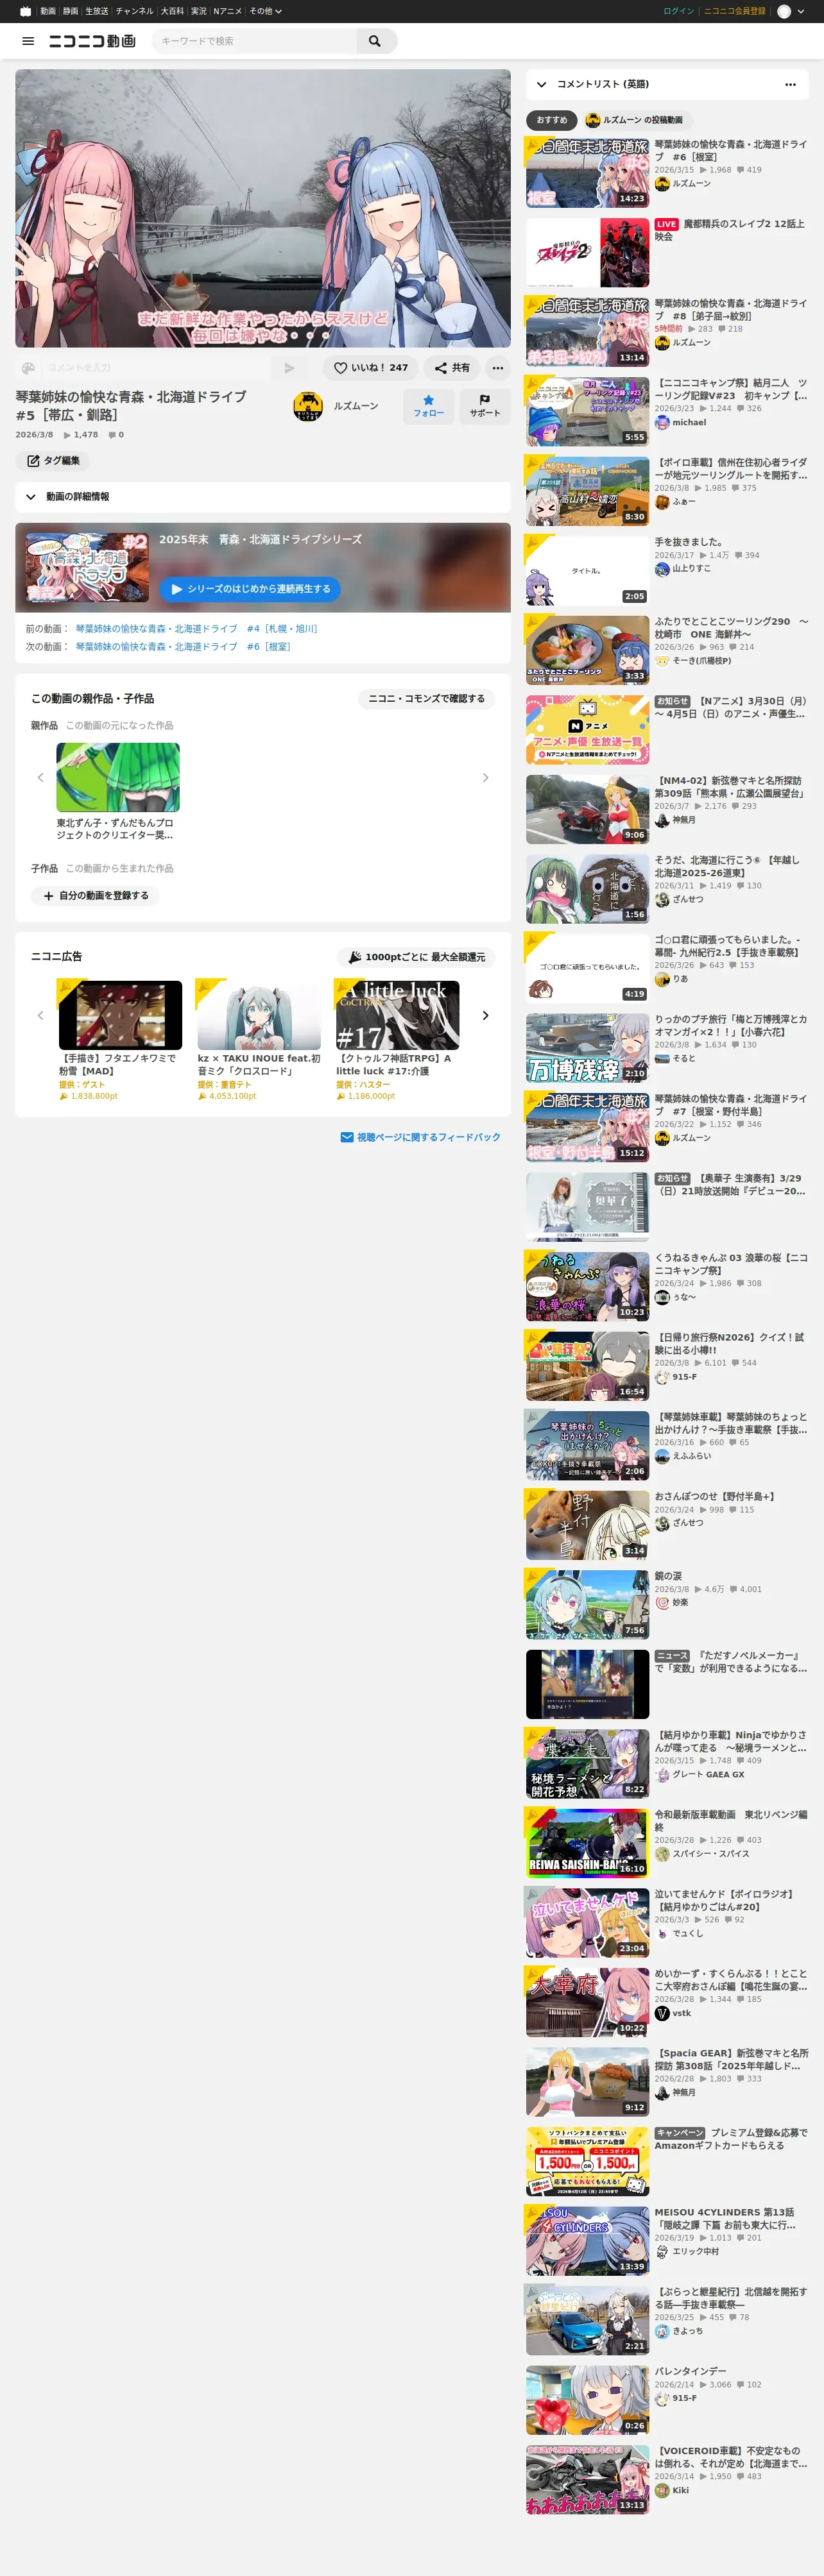Click the search magnifier button
This screenshot has height=2576, width=824.
[x=375, y=41]
